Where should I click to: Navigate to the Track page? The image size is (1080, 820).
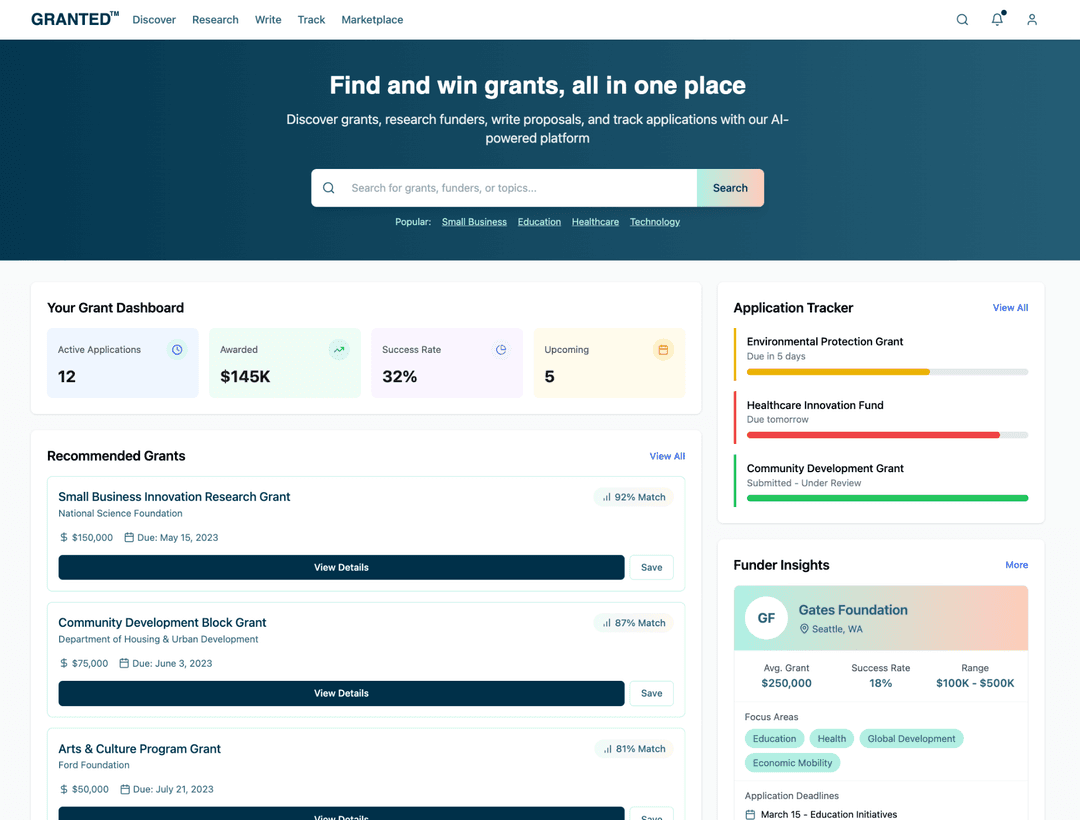pyautogui.click(x=311, y=20)
